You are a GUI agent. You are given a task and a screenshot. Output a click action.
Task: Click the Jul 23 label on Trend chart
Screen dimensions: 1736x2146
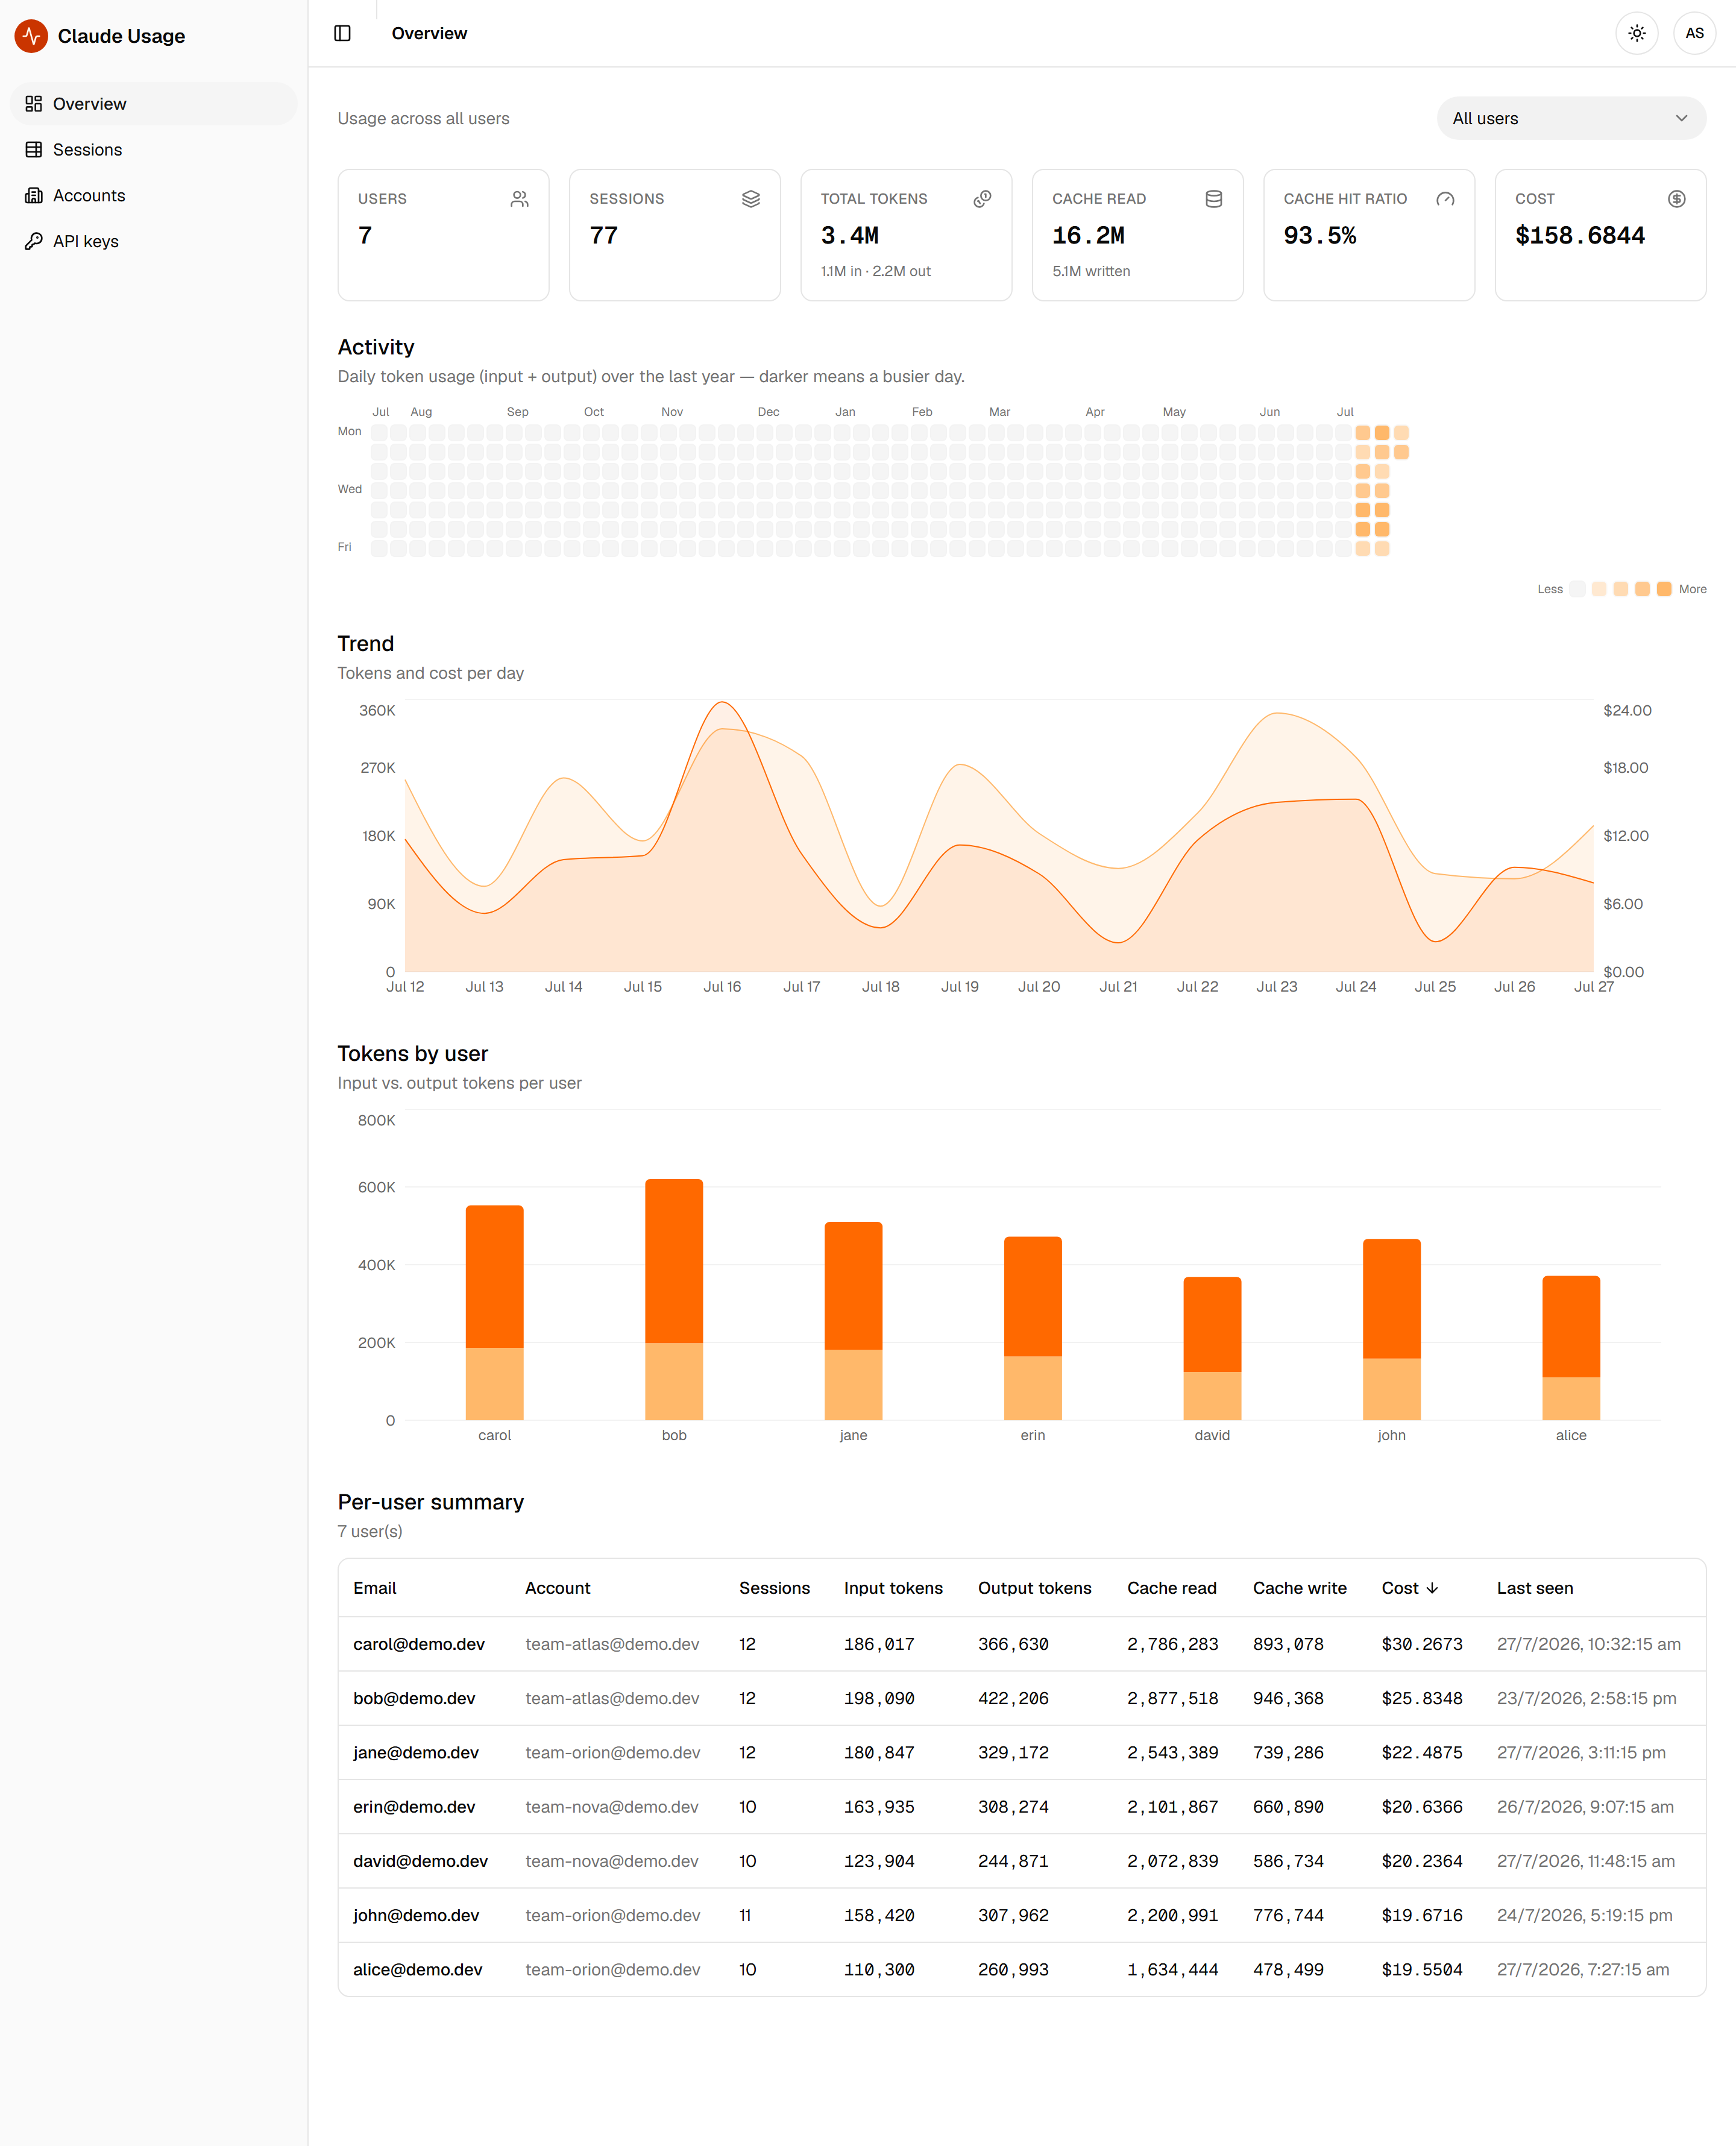pyautogui.click(x=1276, y=986)
